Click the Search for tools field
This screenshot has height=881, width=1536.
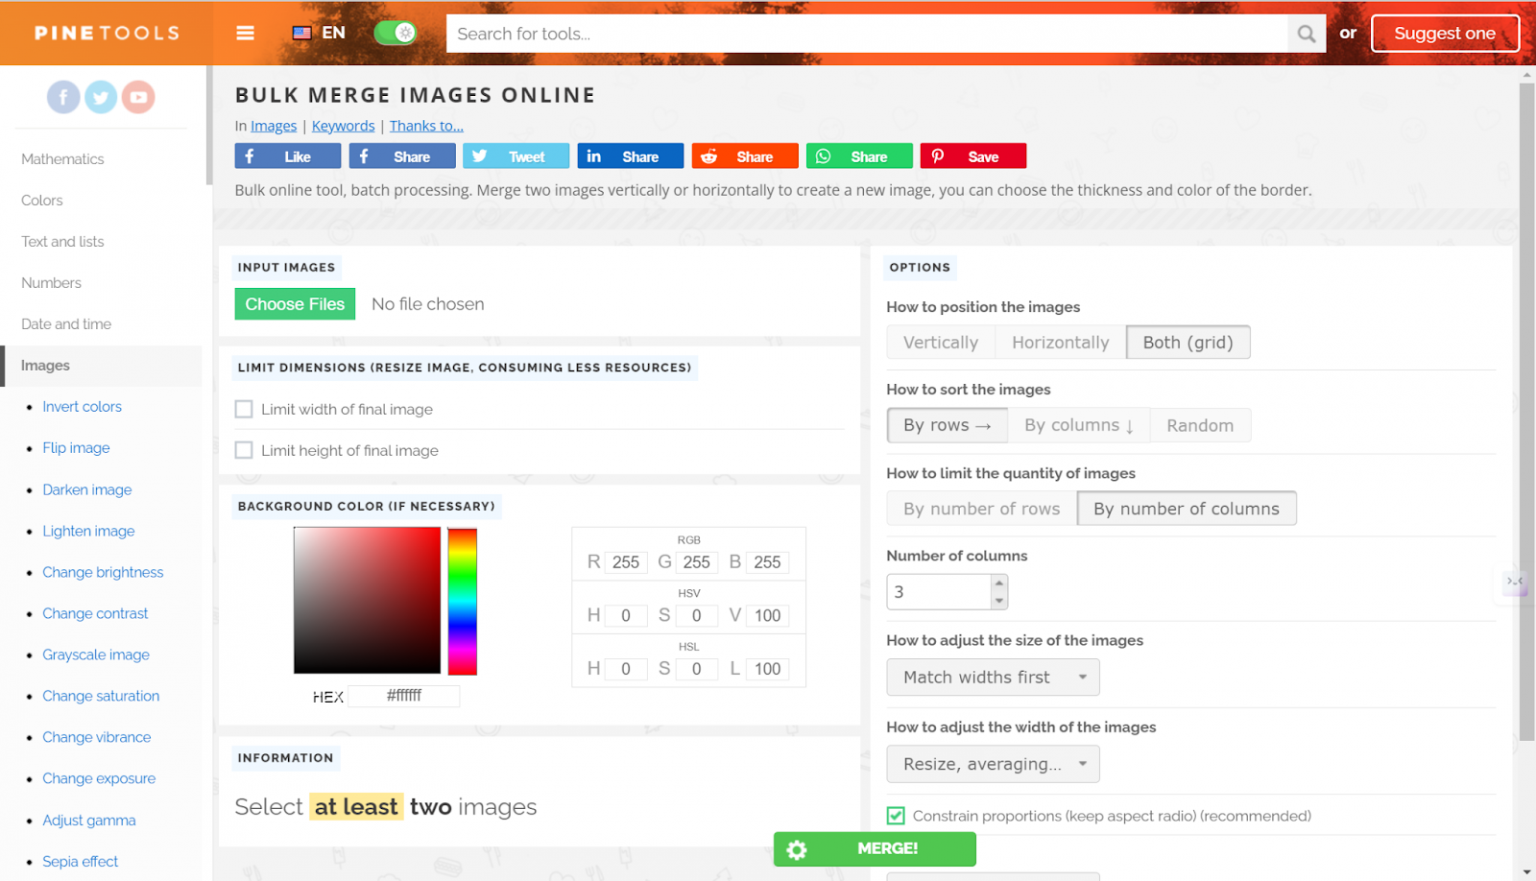click(x=866, y=34)
